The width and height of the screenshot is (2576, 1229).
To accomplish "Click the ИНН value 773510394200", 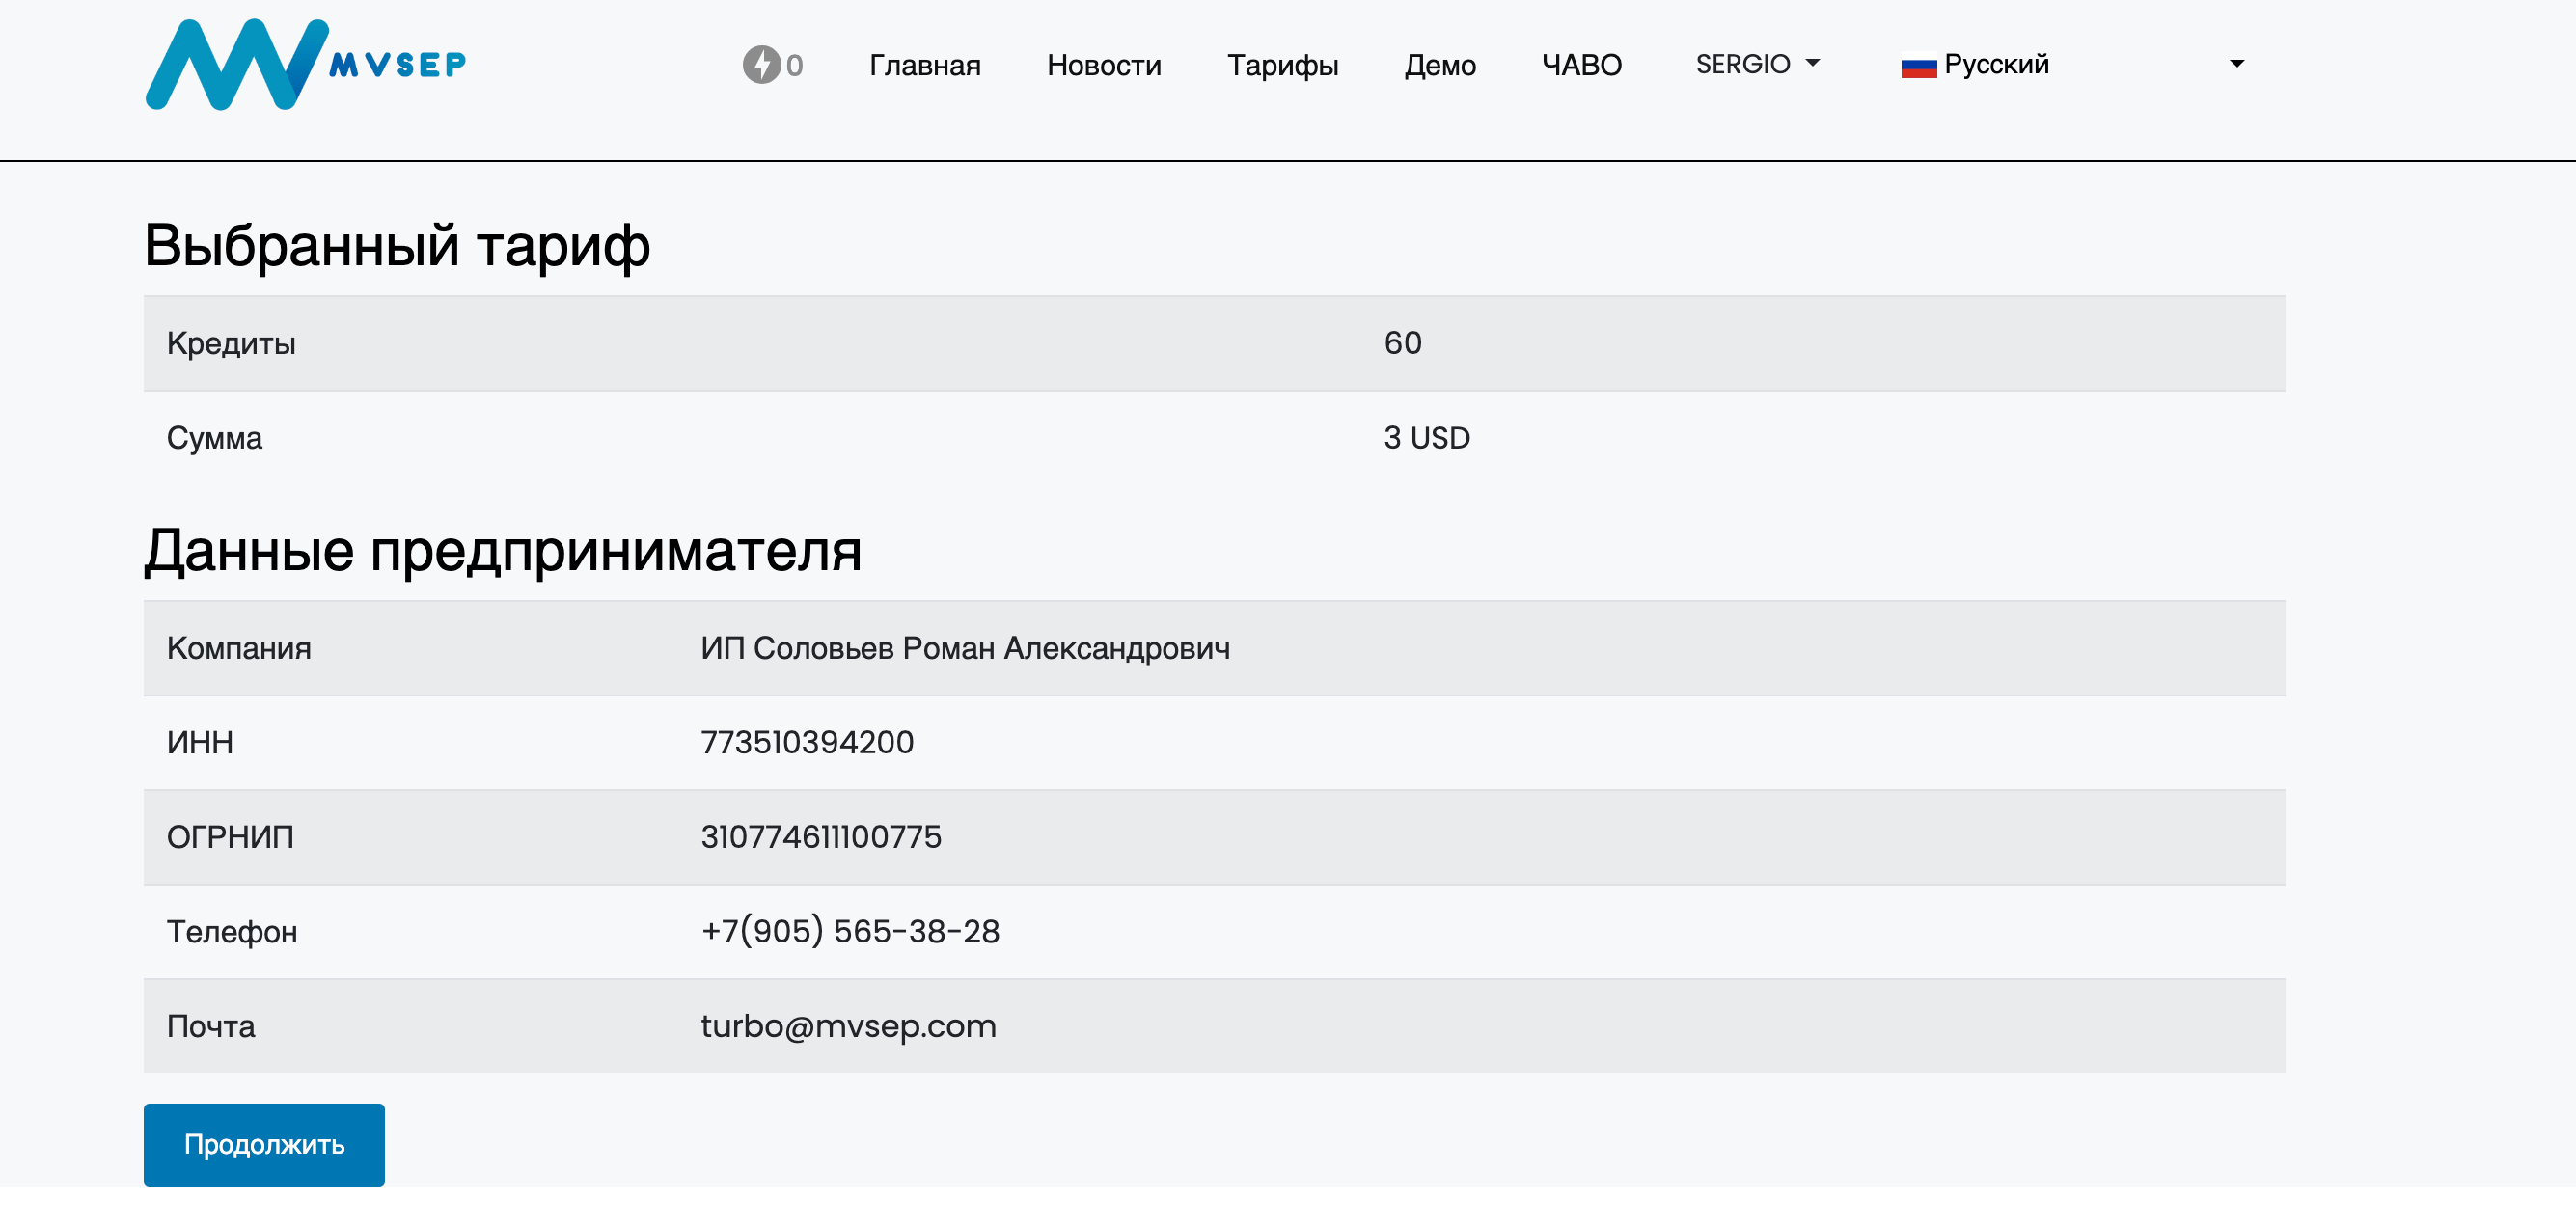I will click(x=806, y=742).
